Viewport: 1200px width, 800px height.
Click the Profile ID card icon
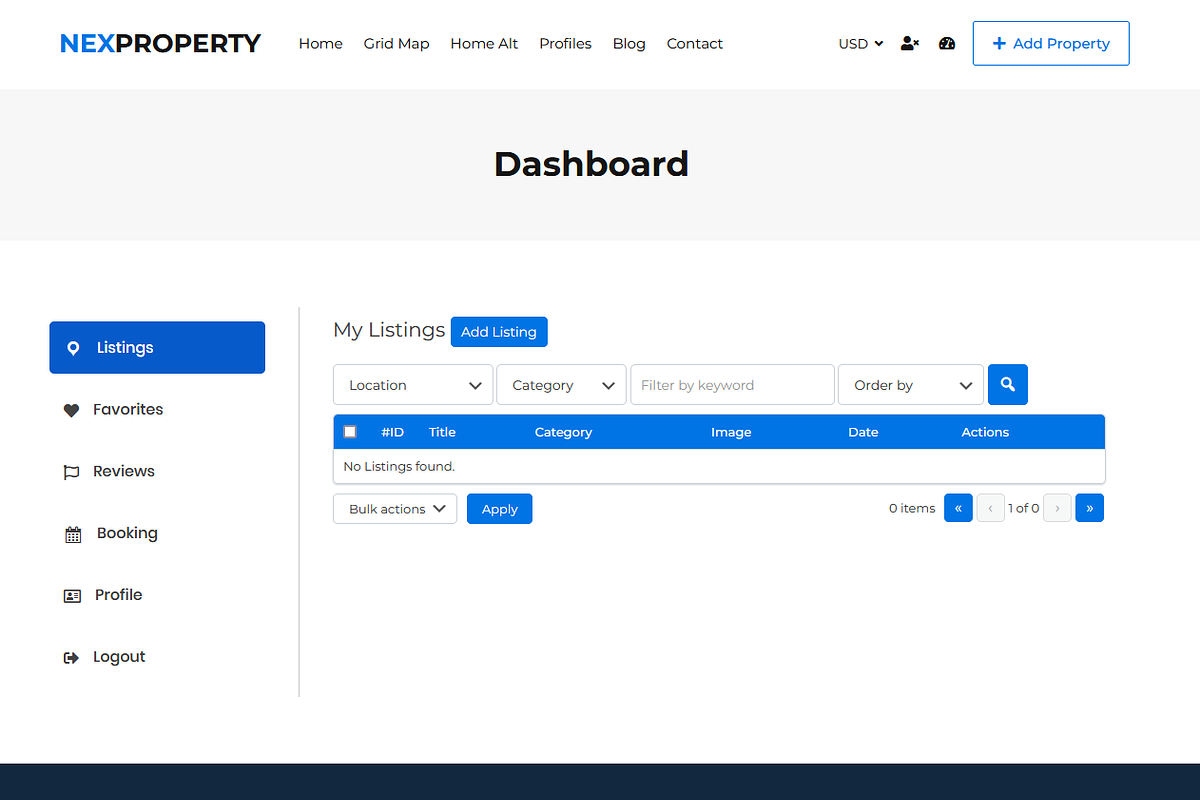(72, 595)
